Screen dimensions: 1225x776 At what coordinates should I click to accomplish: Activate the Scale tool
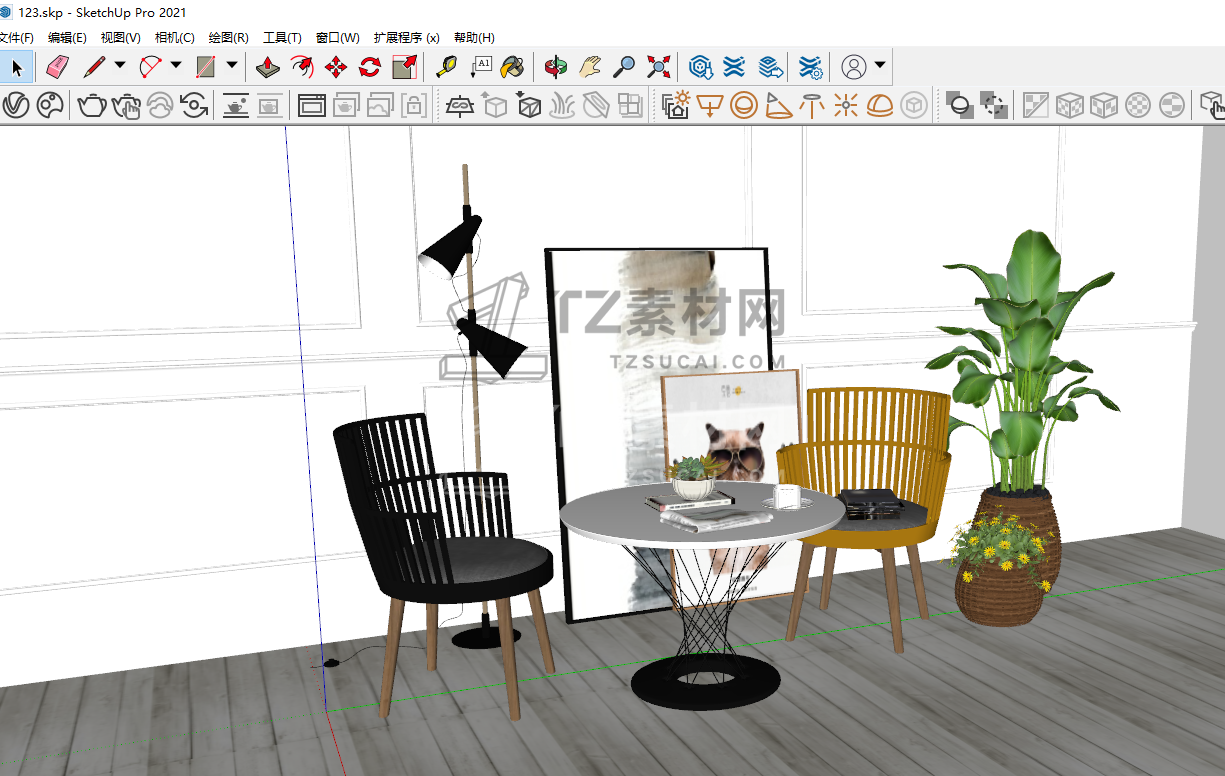coord(404,67)
